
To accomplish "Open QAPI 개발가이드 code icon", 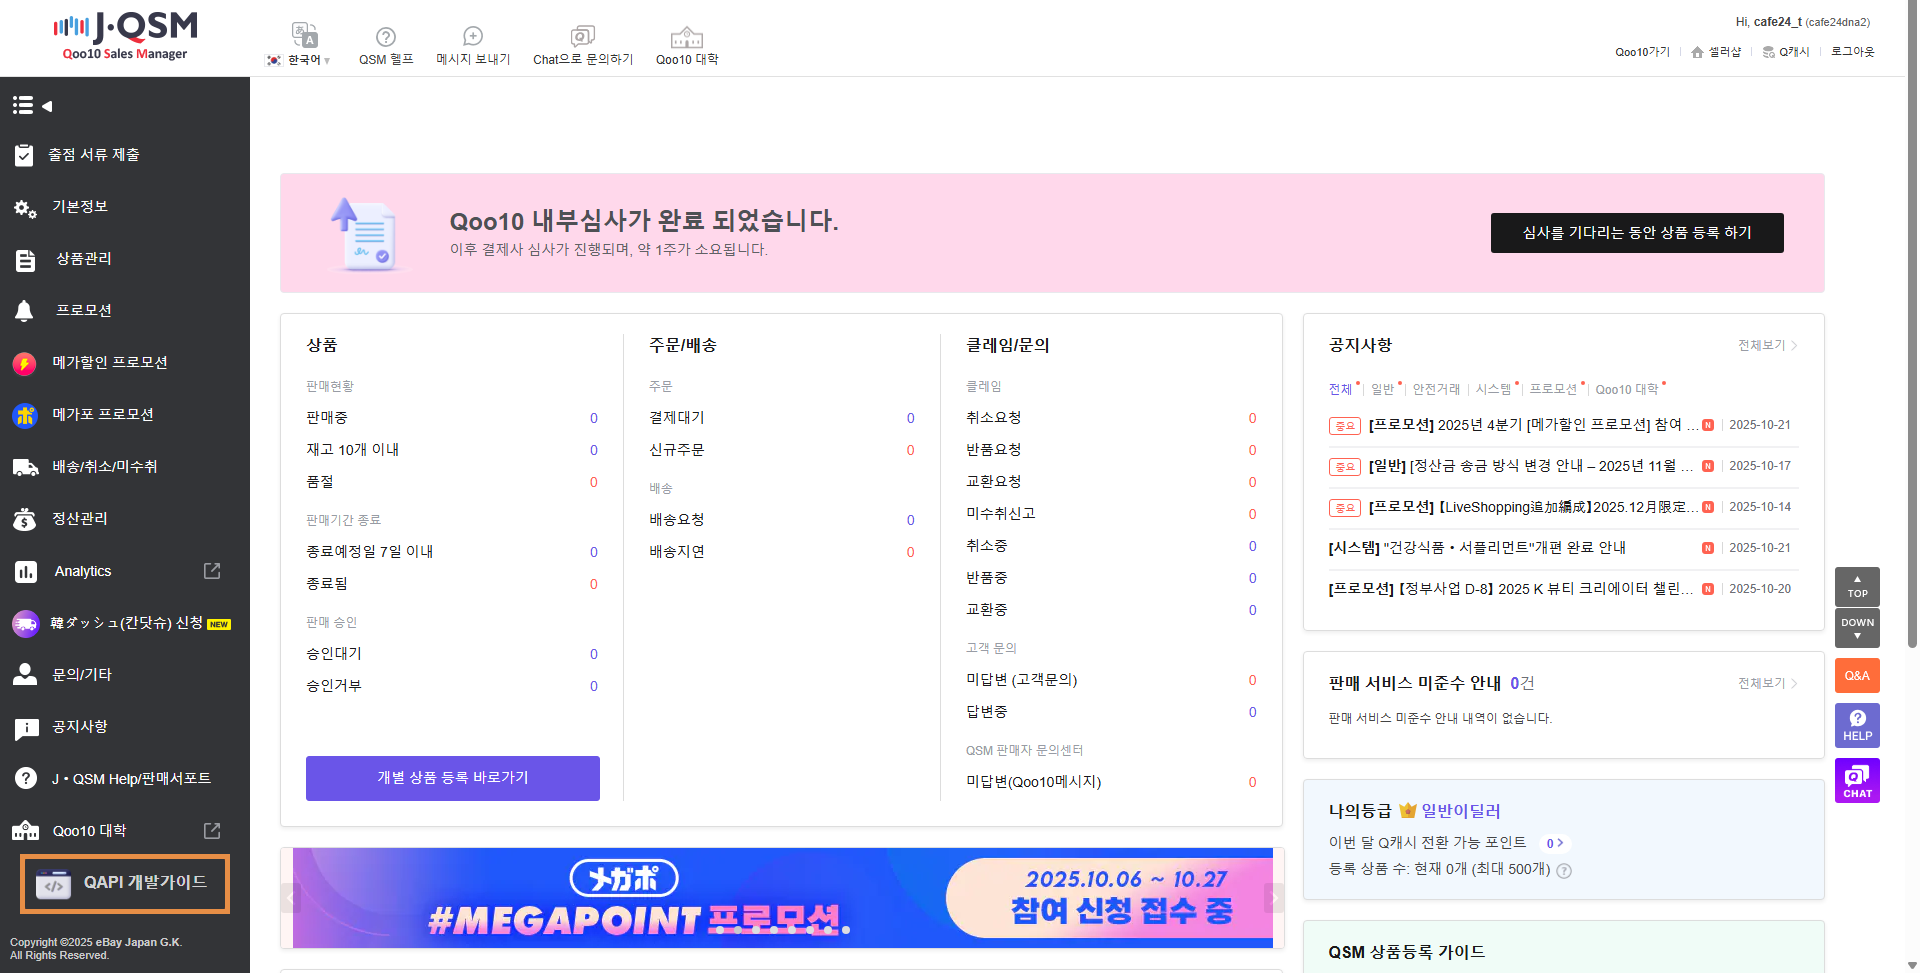I will [54, 884].
